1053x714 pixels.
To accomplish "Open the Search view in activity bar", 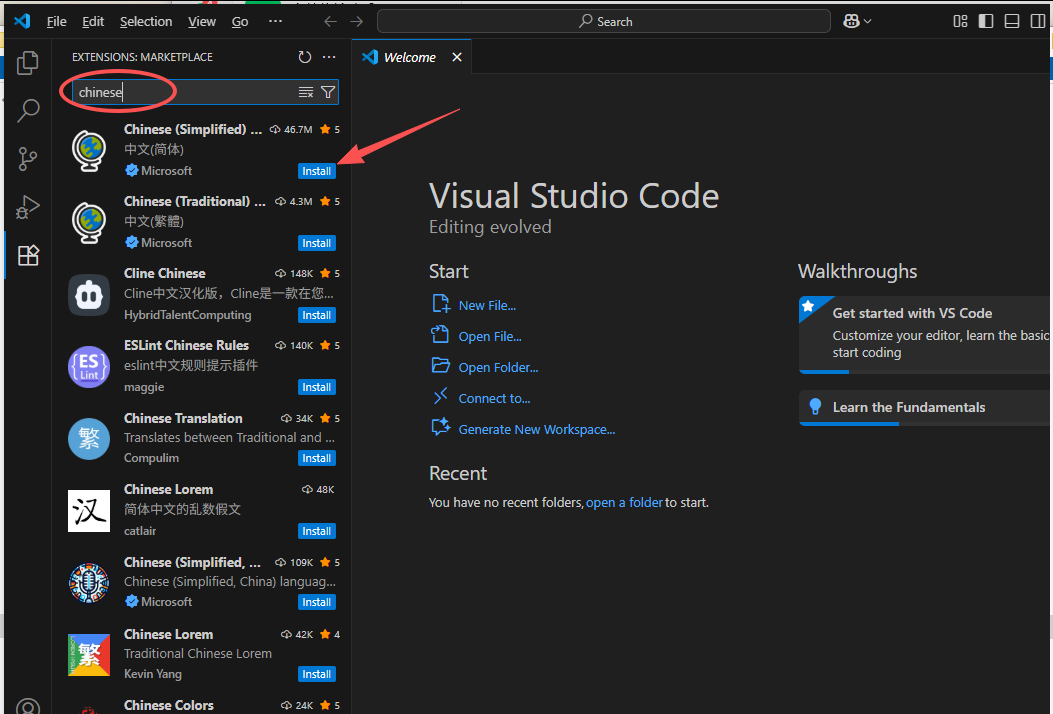I will coord(28,110).
